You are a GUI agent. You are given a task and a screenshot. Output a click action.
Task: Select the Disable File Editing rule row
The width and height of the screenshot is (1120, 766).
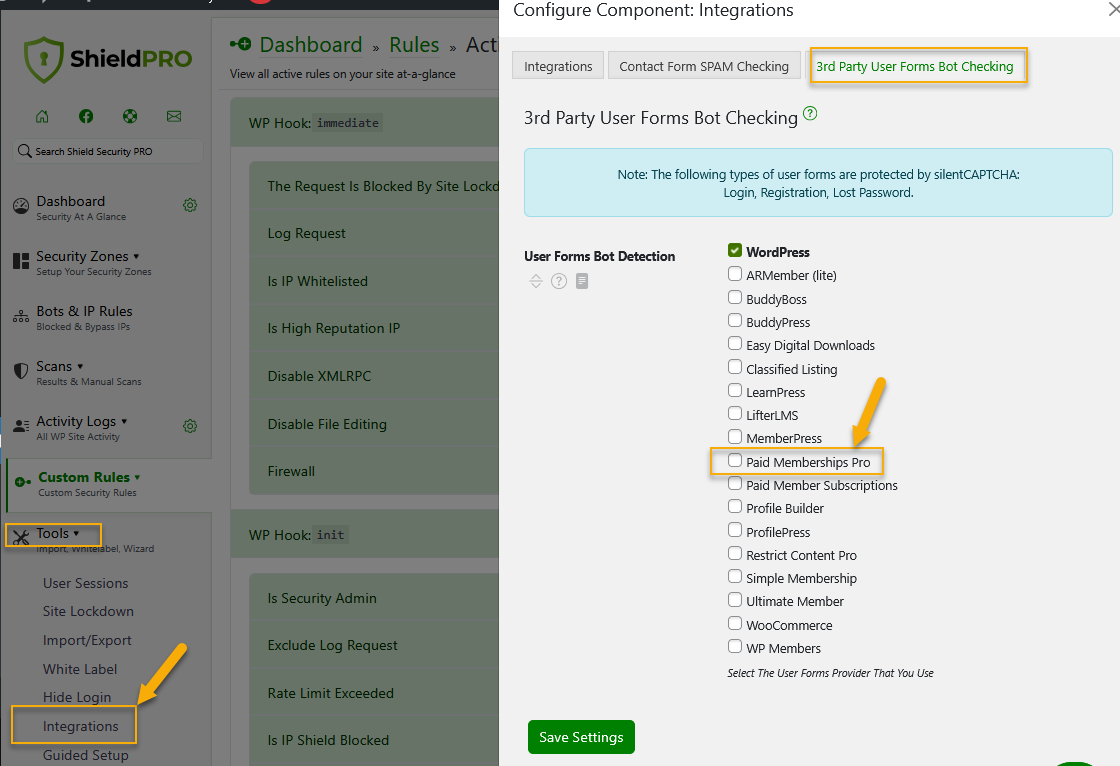click(x=374, y=424)
